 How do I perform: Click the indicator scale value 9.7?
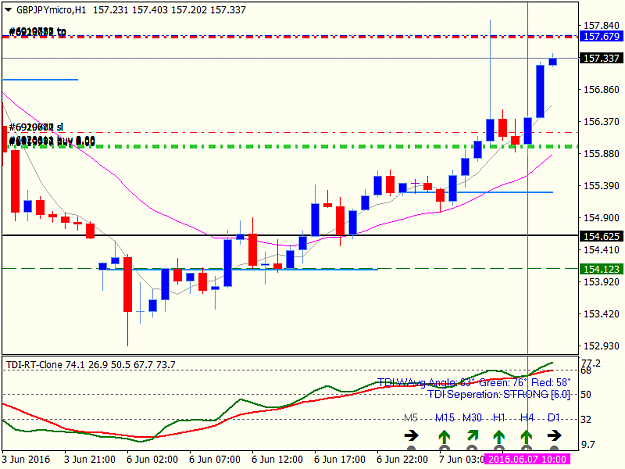[x=588, y=445]
